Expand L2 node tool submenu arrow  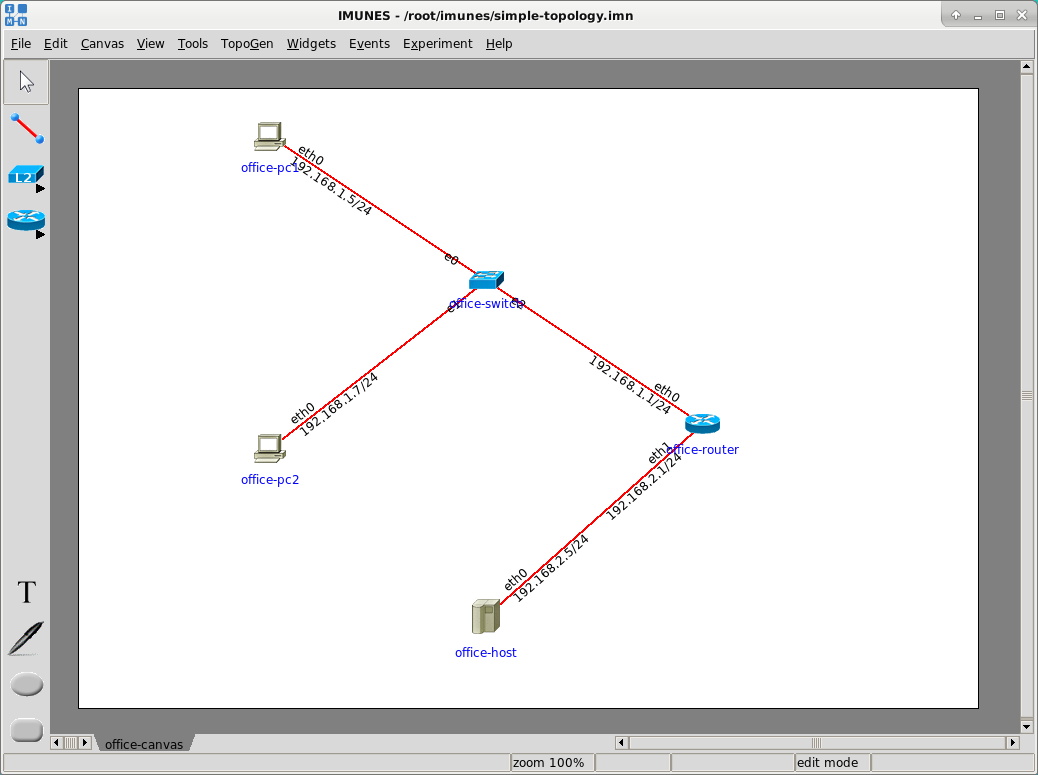pos(40,189)
